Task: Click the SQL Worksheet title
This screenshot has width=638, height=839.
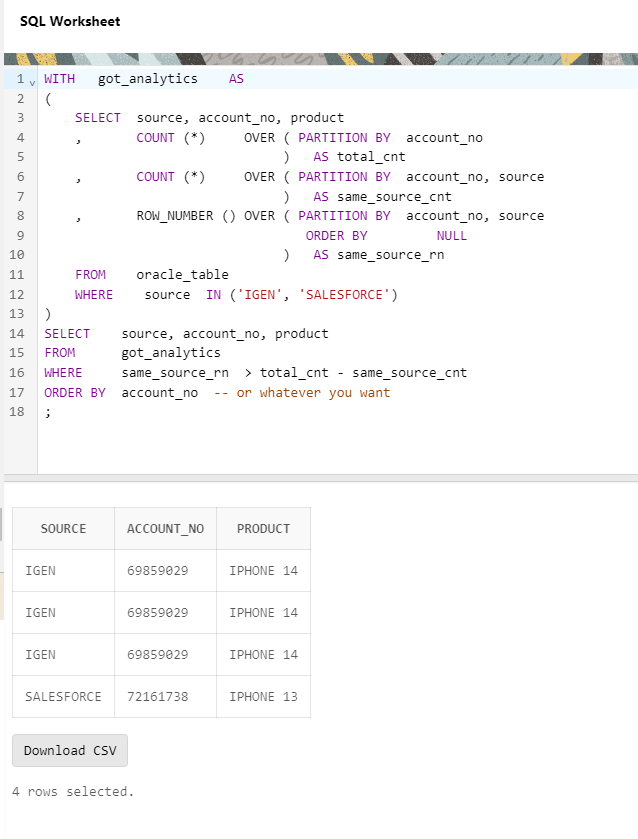Action: (70, 21)
